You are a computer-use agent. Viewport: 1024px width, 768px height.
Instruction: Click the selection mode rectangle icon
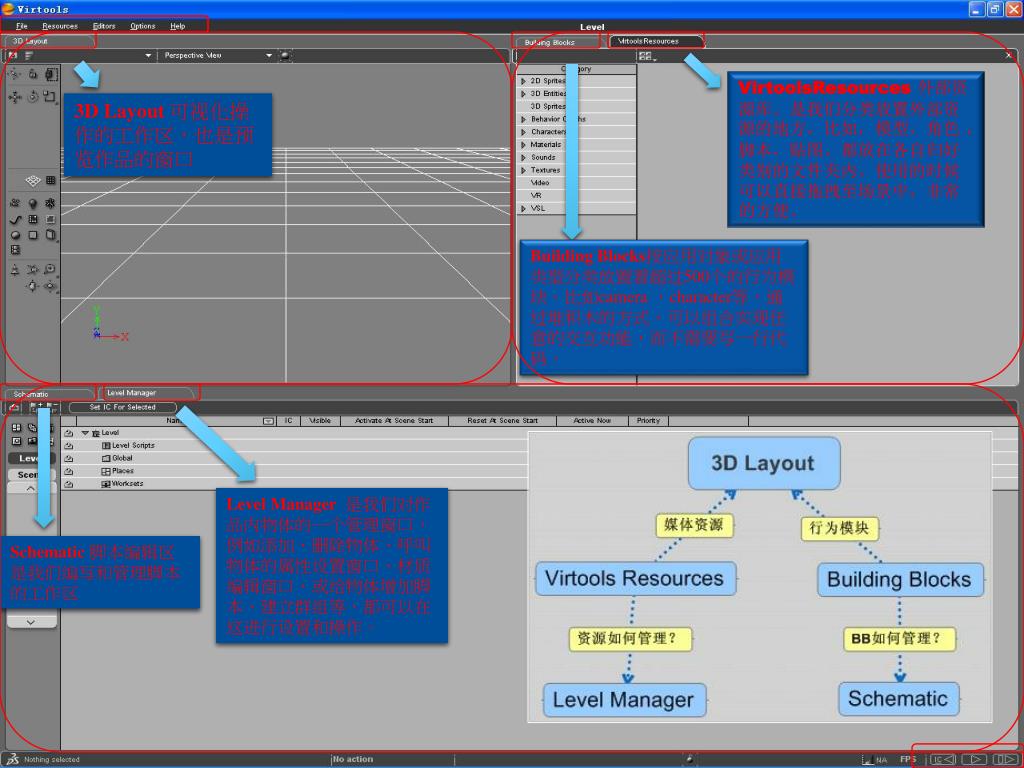50,74
